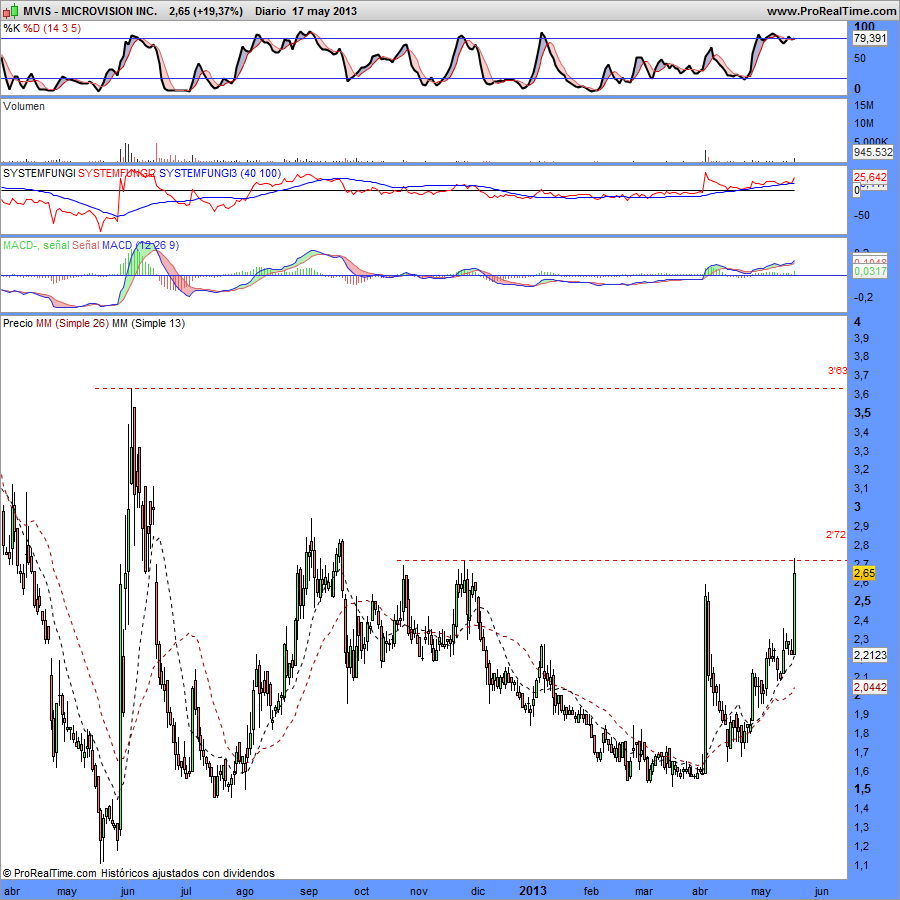Click the 2,0442 moving average value box

coord(870,687)
